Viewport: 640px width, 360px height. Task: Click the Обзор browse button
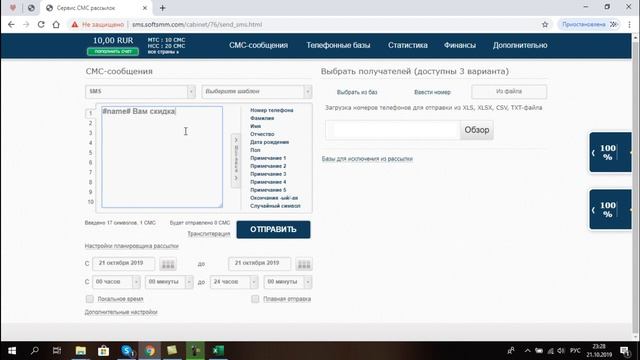(x=477, y=130)
